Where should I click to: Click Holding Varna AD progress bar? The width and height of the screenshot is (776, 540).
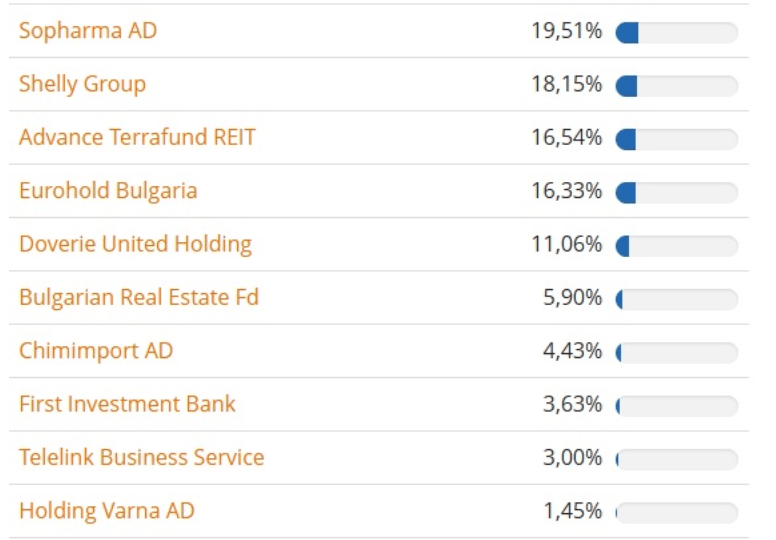coord(677,512)
